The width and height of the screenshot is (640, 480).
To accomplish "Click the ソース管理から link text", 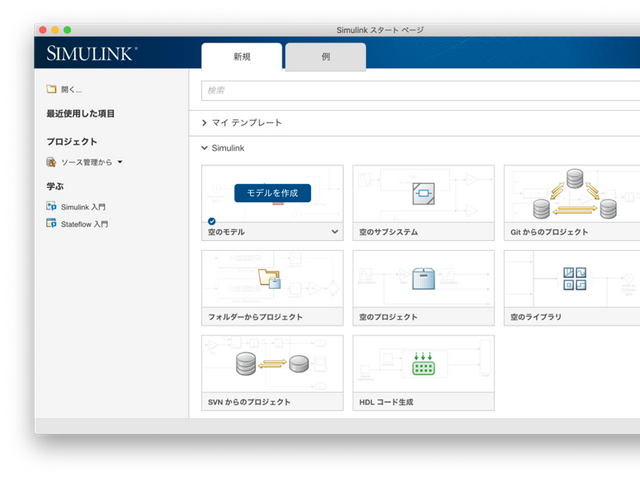I will (x=87, y=162).
